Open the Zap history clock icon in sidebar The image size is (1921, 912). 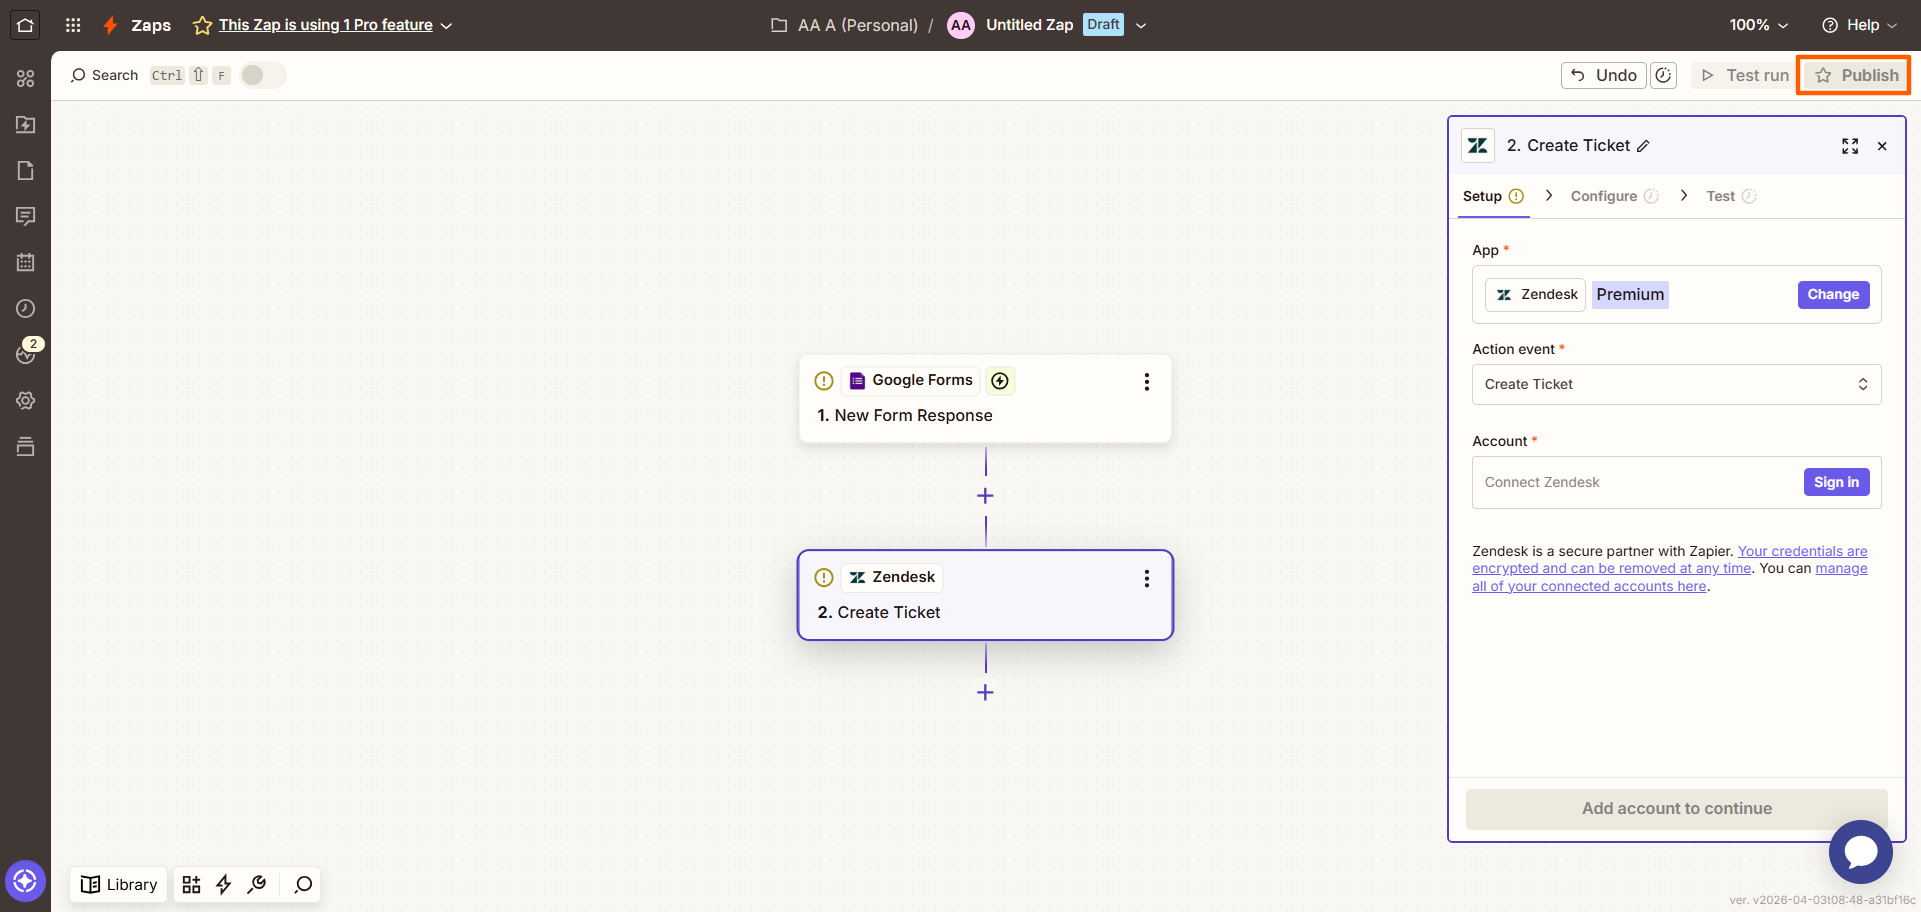point(26,308)
